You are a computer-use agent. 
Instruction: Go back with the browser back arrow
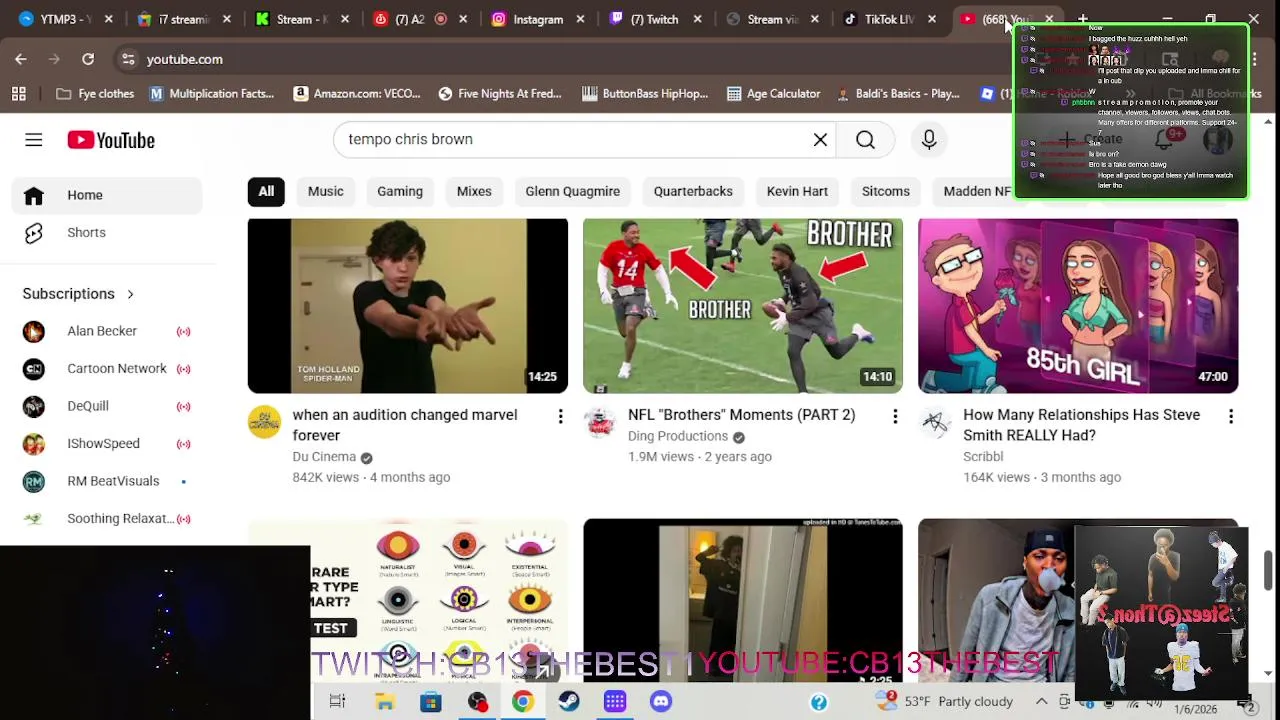tap(21, 59)
